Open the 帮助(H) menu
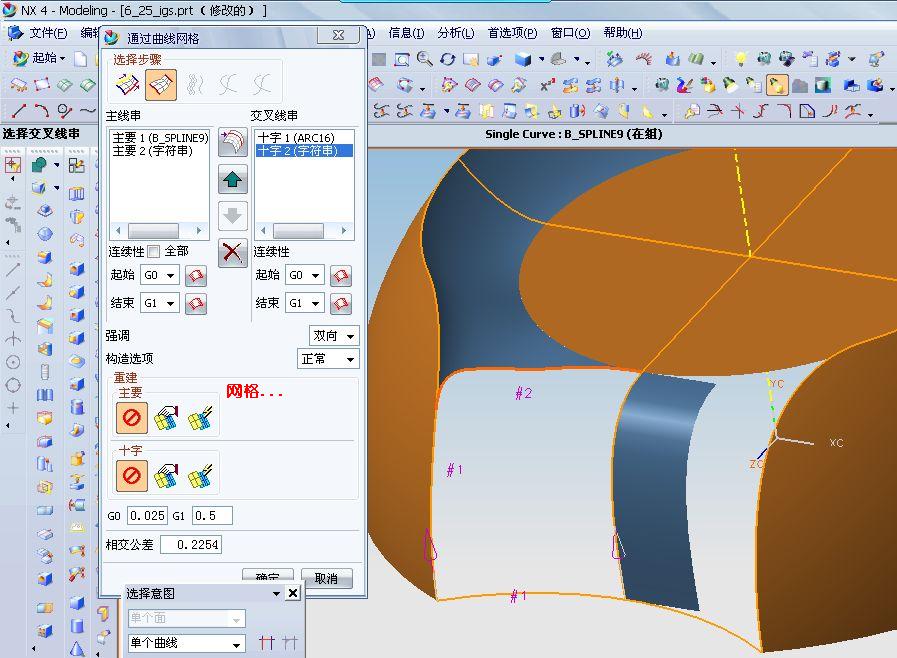The image size is (897, 658). tap(623, 33)
